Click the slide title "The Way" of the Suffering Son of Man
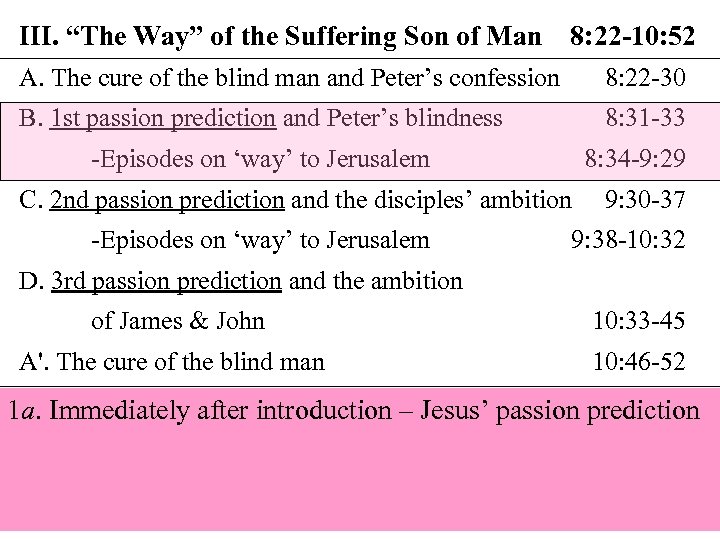This screenshot has height=540, width=720. tap(287, 39)
